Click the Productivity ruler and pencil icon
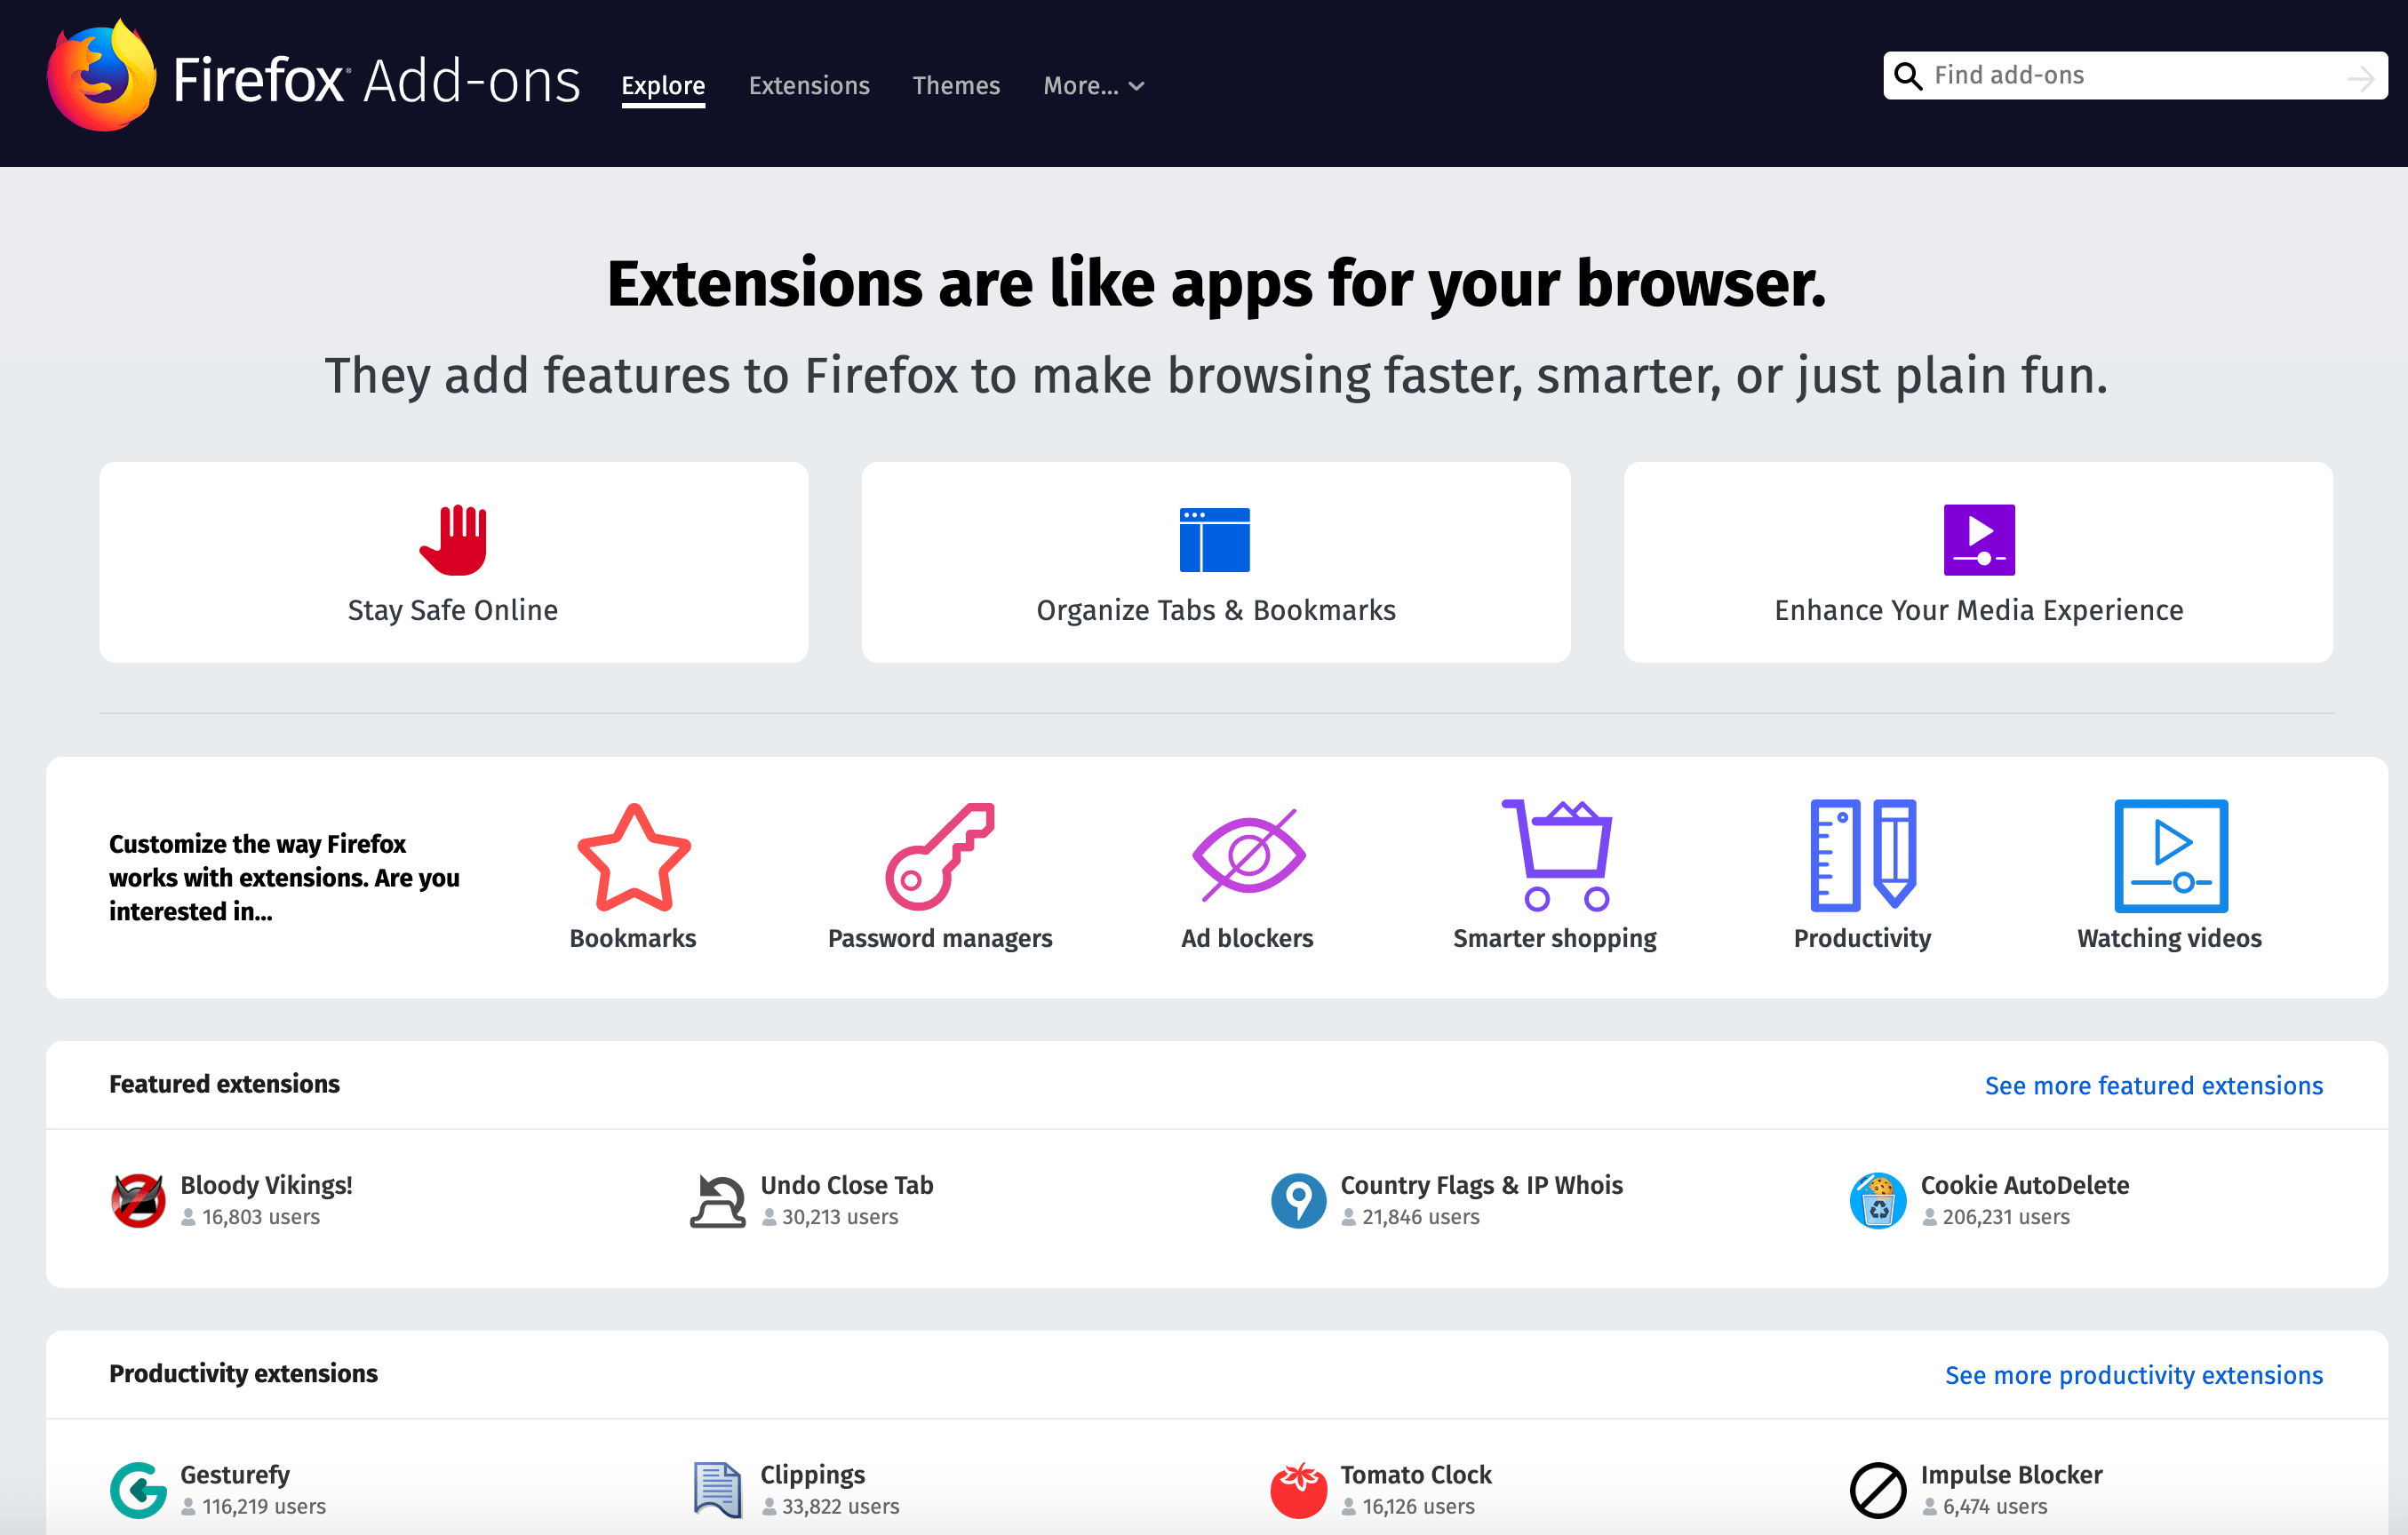This screenshot has height=1535, width=2408. (1863, 855)
